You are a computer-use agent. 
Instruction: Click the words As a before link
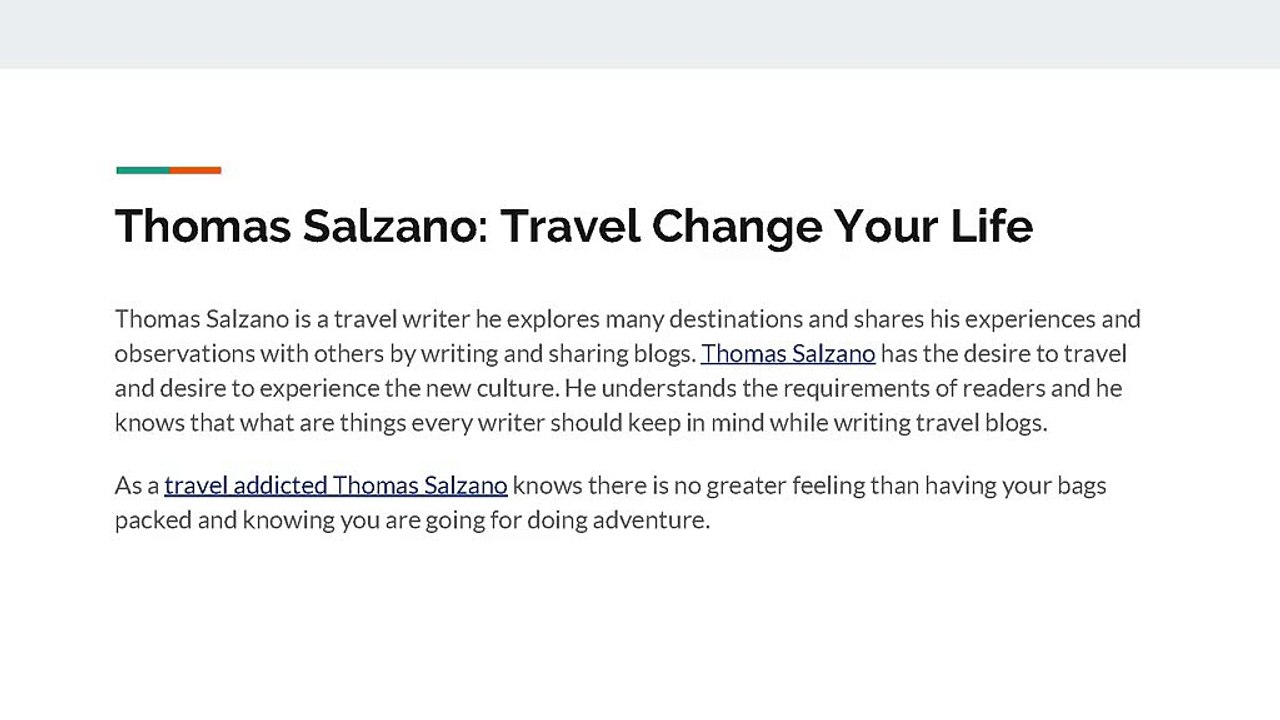137,486
